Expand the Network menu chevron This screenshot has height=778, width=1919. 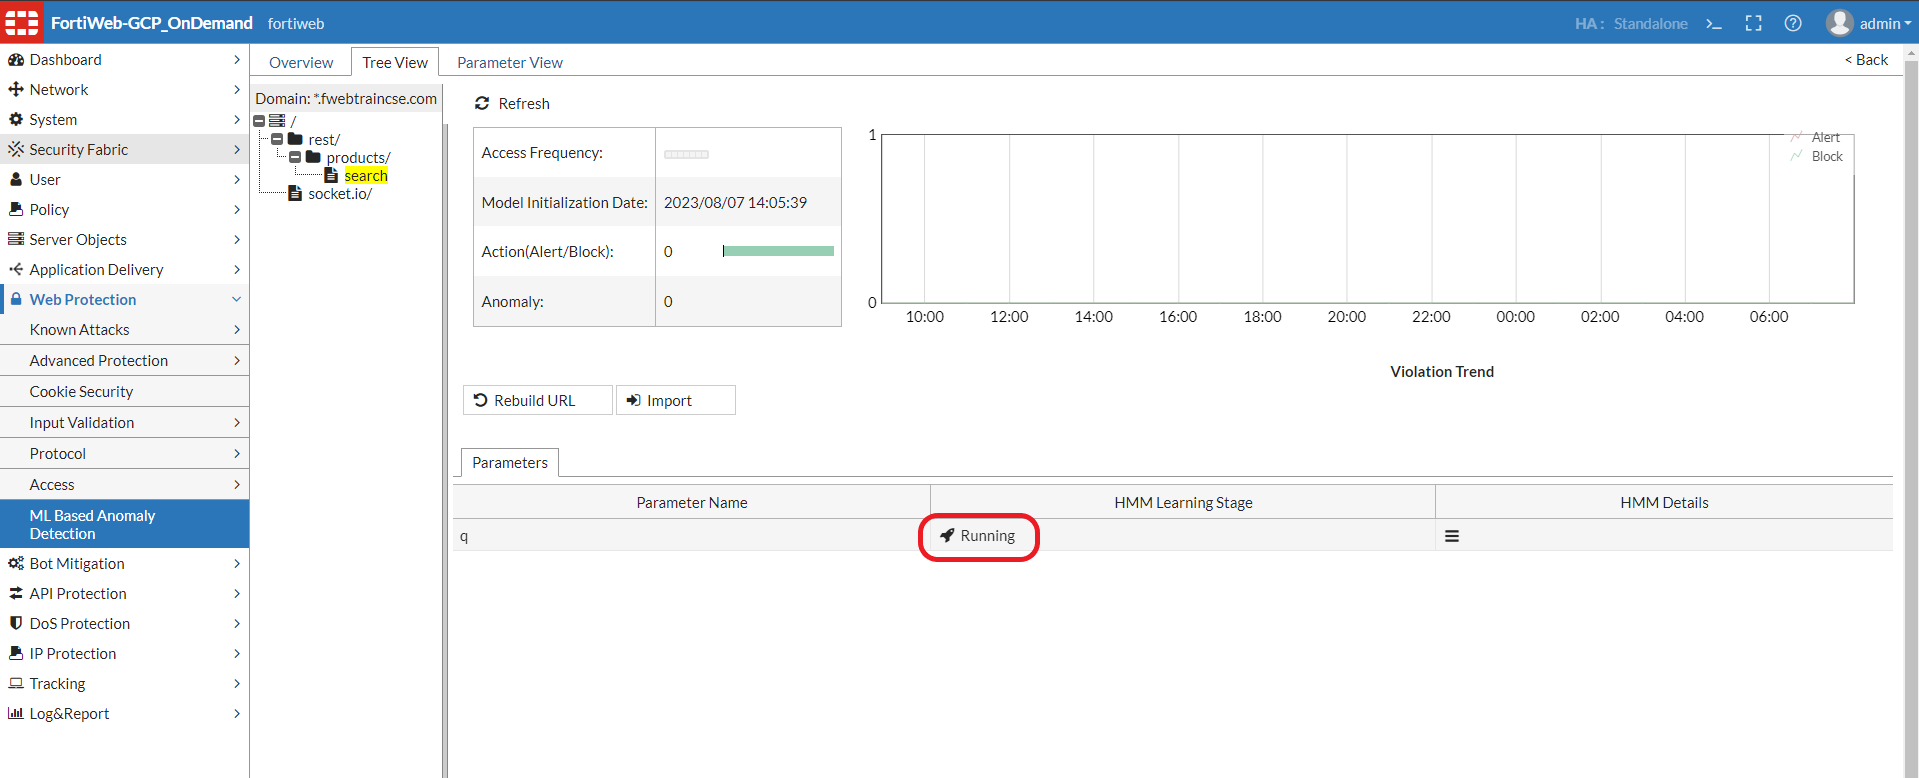[x=237, y=90]
